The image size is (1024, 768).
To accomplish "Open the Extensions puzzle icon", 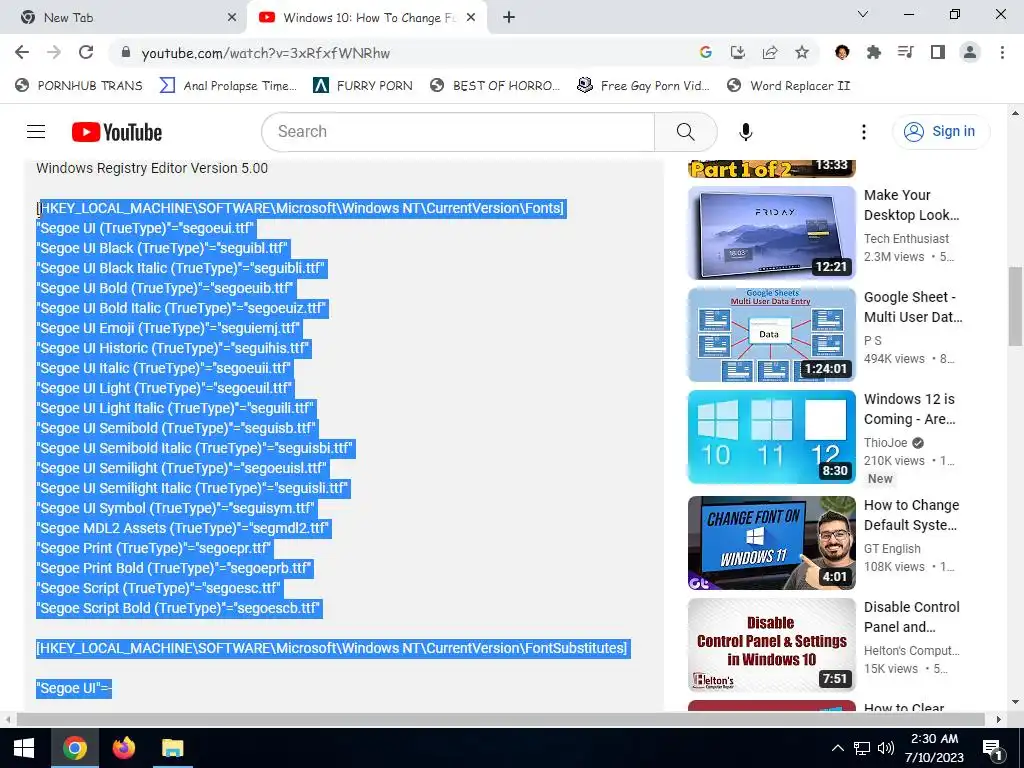I will (x=874, y=52).
